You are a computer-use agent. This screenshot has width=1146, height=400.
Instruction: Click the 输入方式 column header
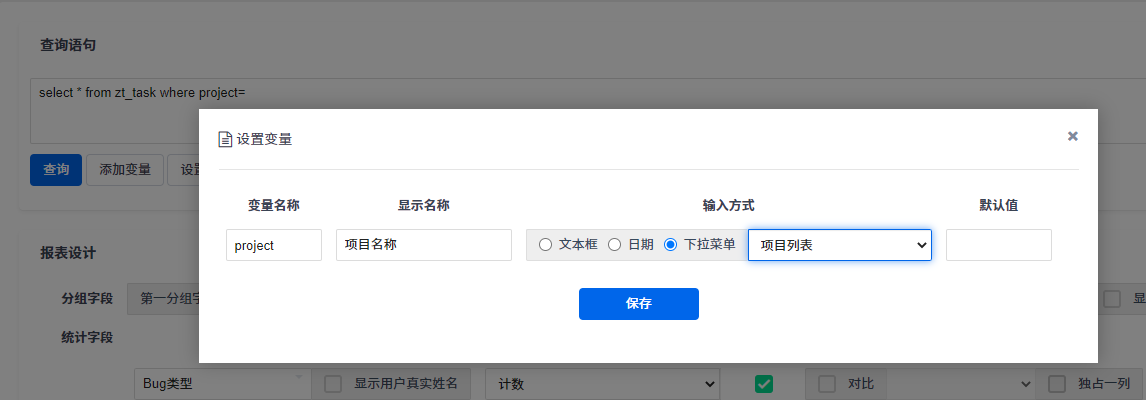(728, 205)
